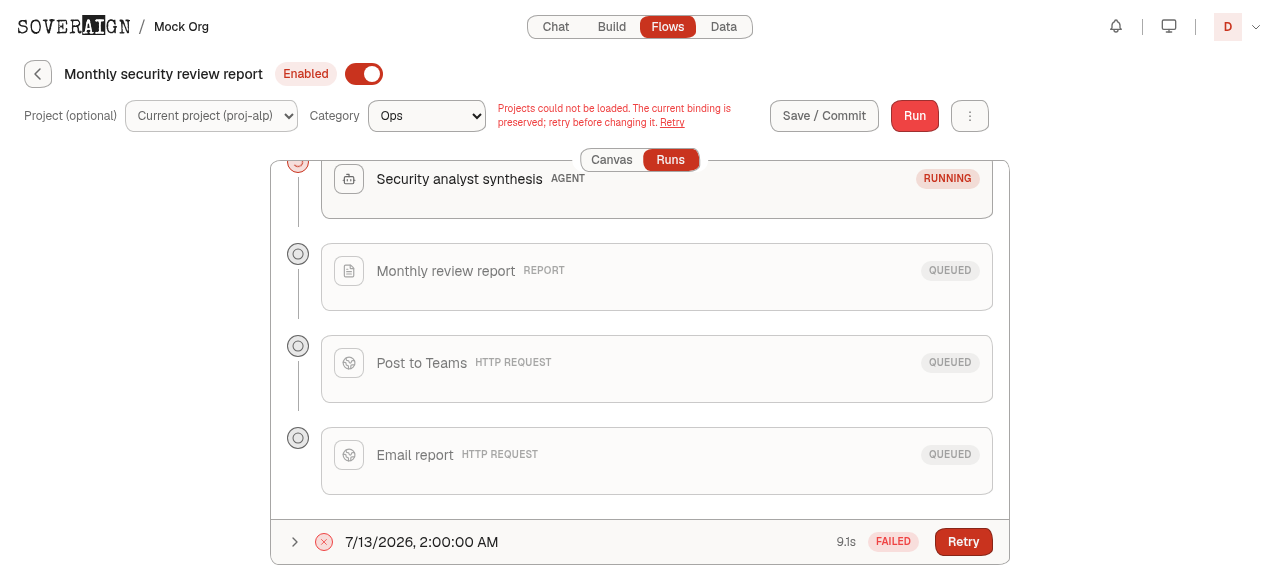Click the Post to Teams step title
This screenshot has width=1280, height=577.
(422, 363)
